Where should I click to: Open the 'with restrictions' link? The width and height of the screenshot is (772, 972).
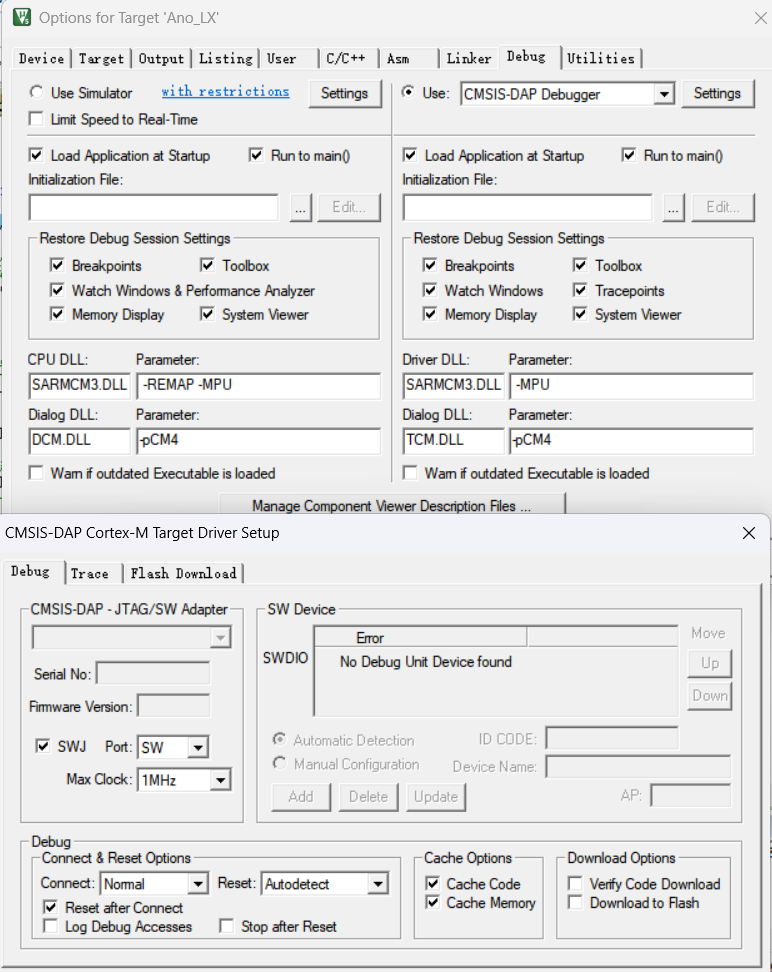click(225, 91)
